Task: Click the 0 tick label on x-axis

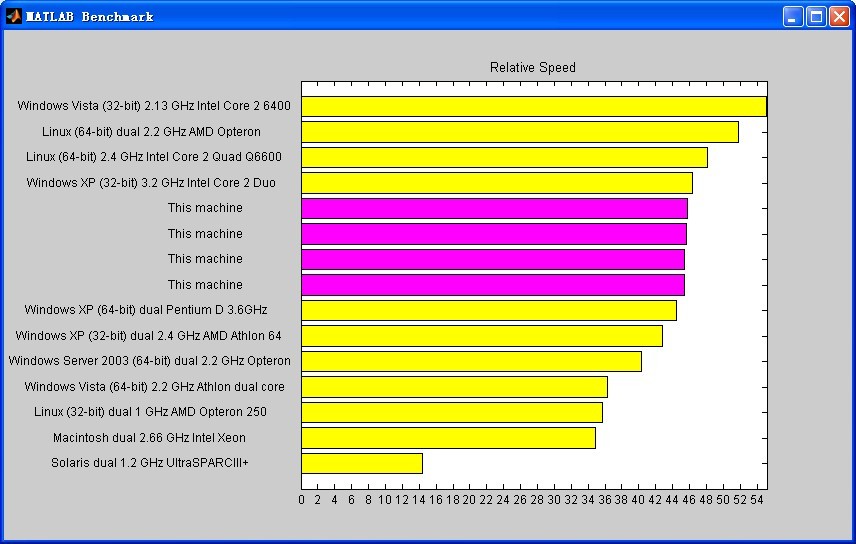Action: click(302, 500)
